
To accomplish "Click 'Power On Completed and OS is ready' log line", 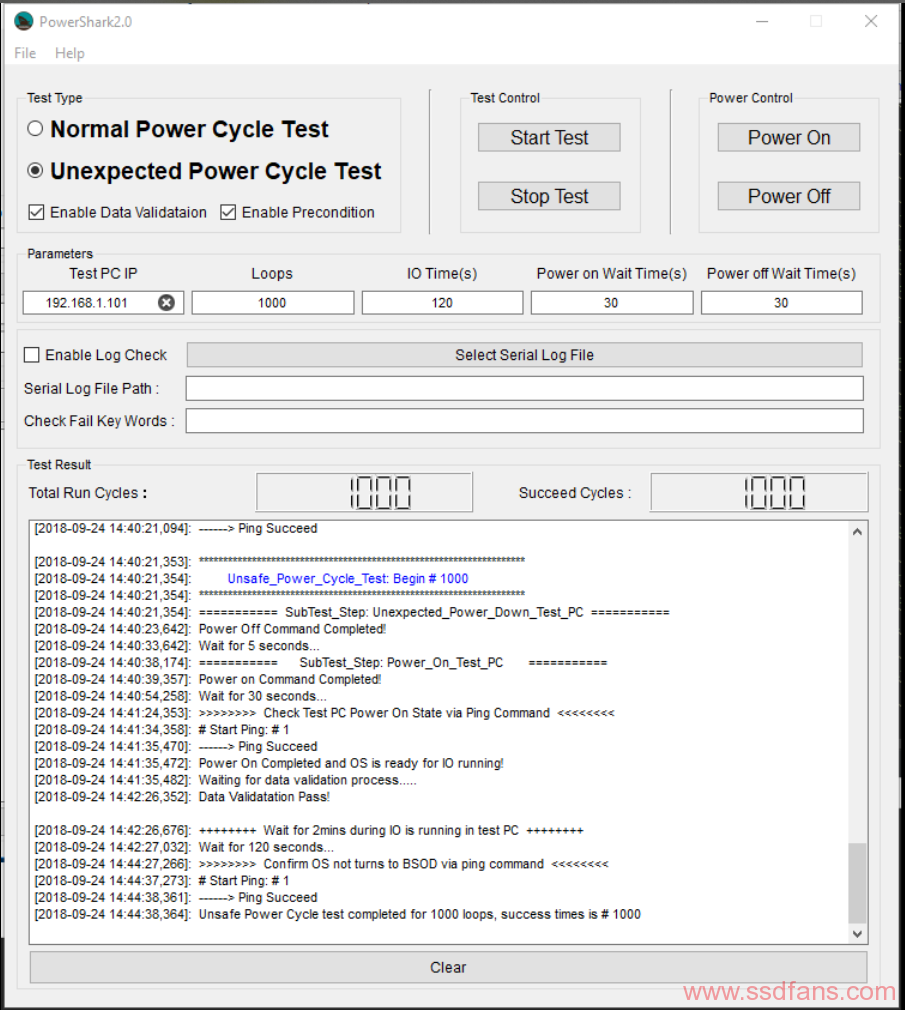I will click(351, 763).
